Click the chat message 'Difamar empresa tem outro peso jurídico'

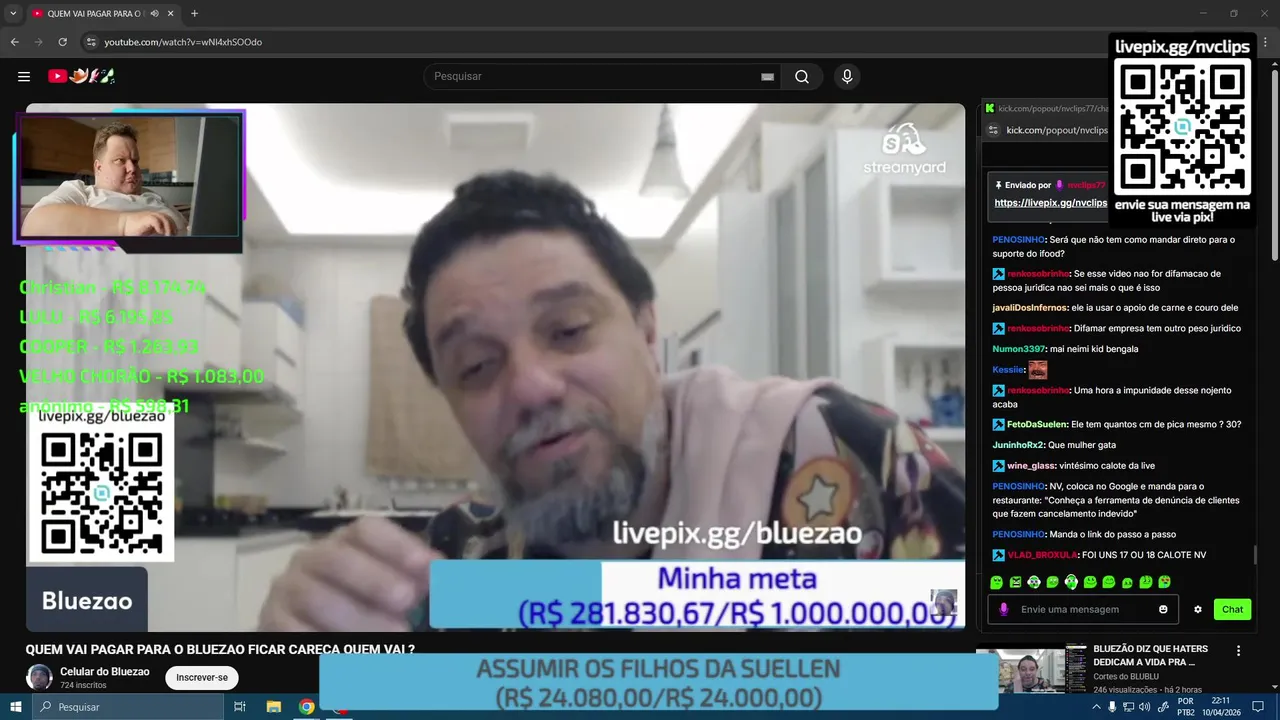coord(1157,328)
